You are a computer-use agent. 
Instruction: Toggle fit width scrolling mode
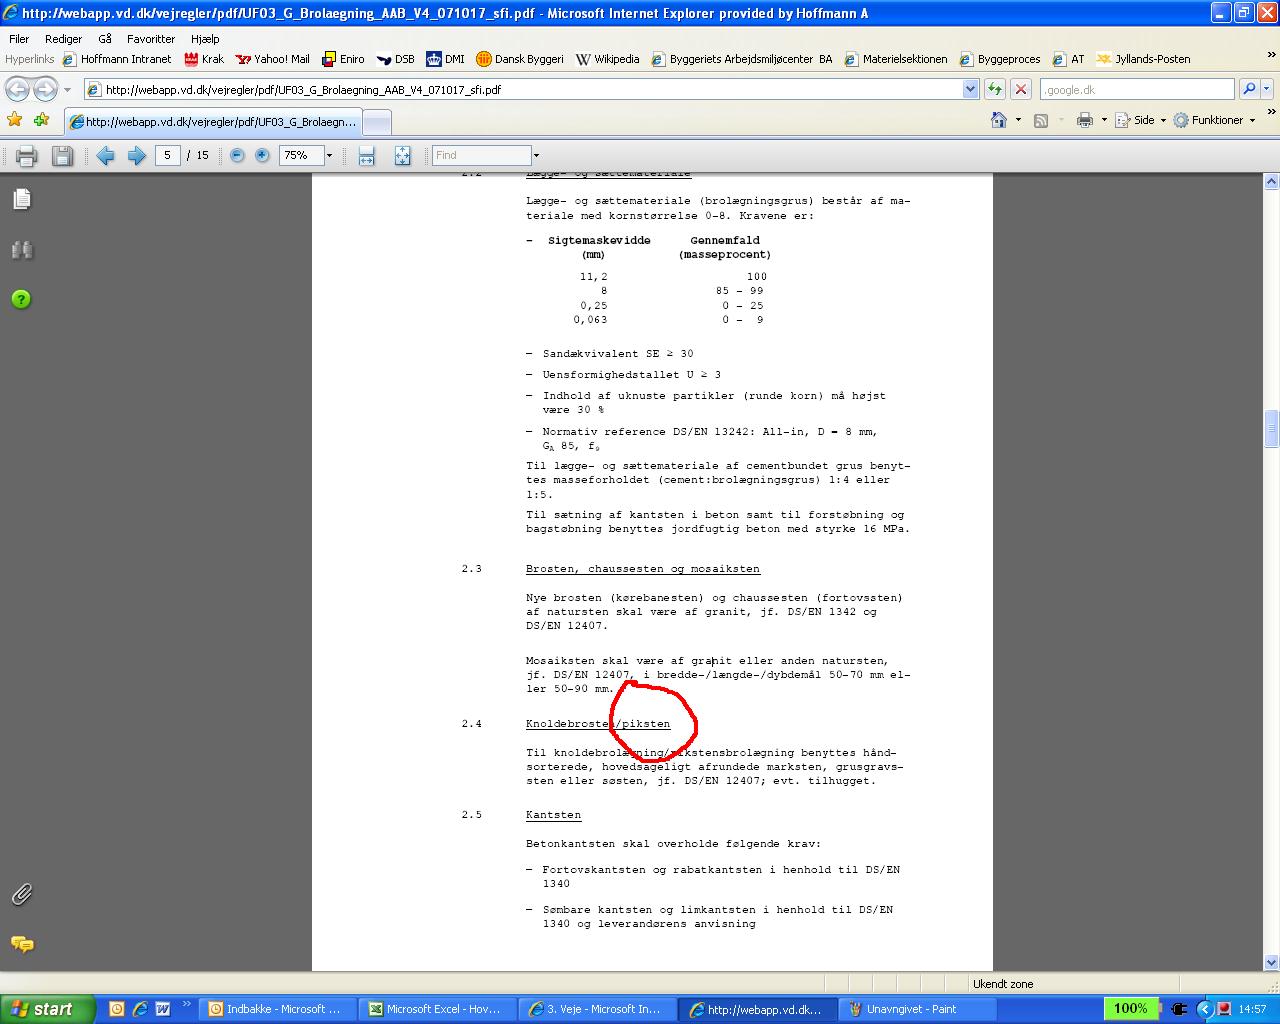tap(366, 156)
